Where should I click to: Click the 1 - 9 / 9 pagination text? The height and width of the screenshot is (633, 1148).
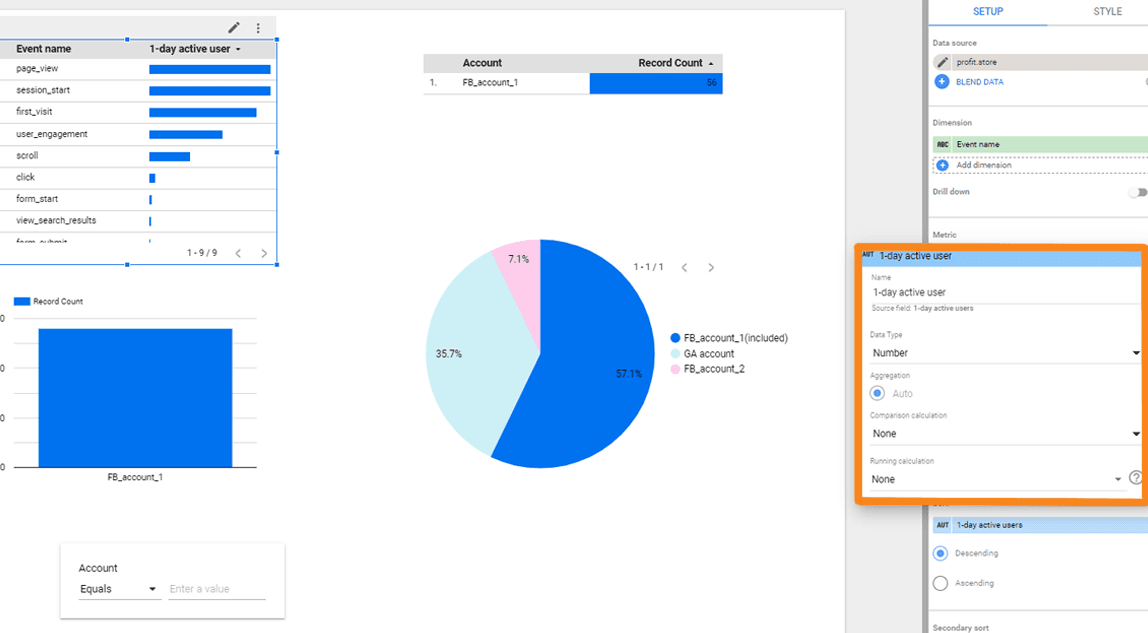pos(202,253)
